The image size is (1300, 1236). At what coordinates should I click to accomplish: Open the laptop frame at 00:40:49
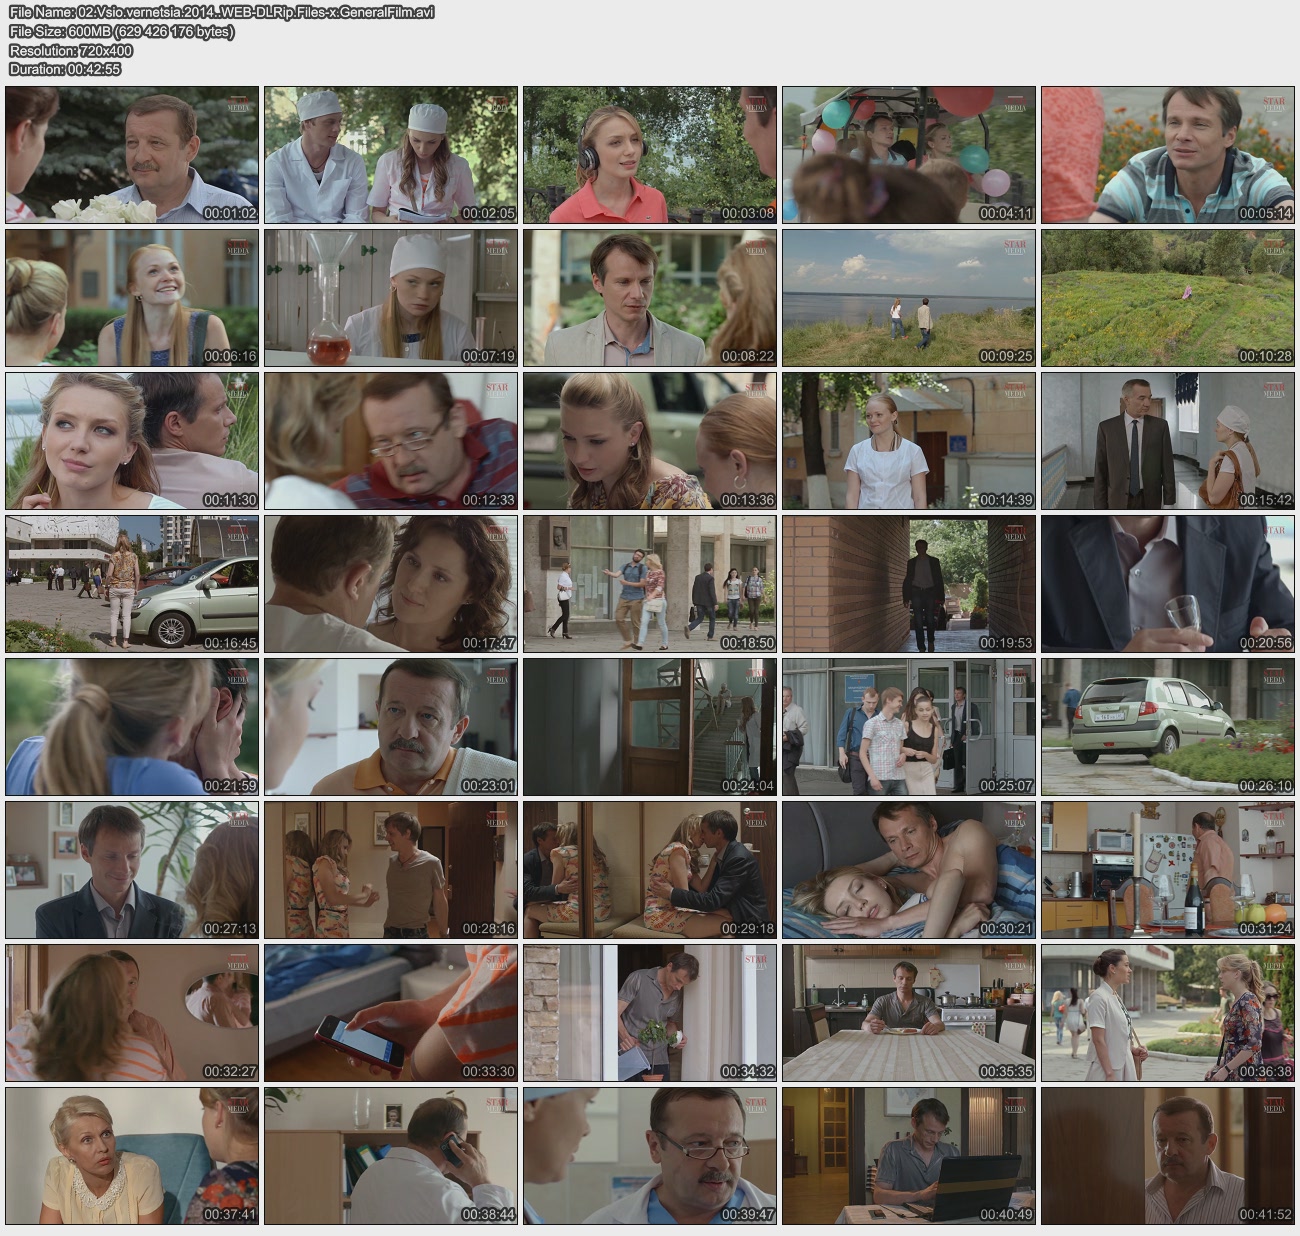pyautogui.click(x=909, y=1156)
